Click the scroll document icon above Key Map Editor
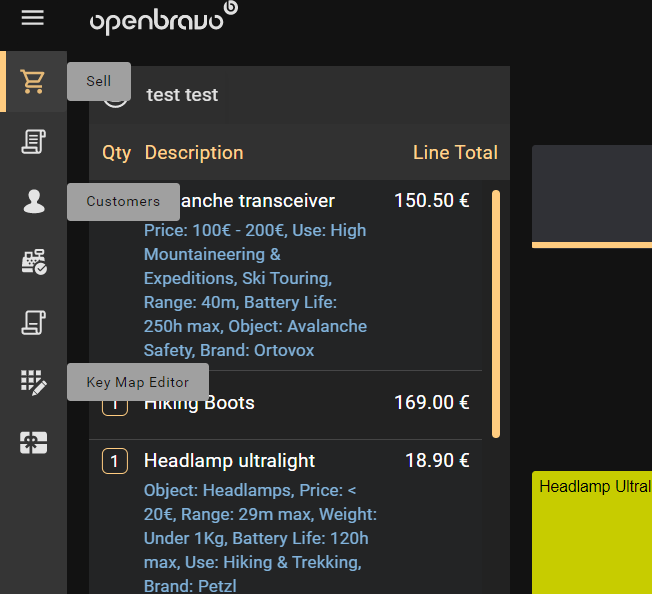This screenshot has height=594, width=652. coord(33,322)
